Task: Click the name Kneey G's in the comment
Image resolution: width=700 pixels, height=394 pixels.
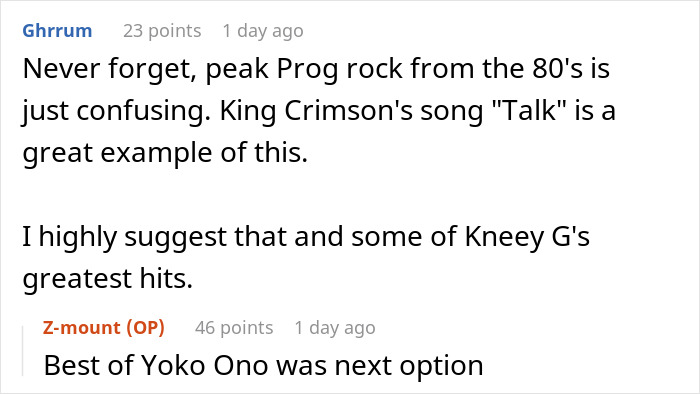Action: point(527,236)
